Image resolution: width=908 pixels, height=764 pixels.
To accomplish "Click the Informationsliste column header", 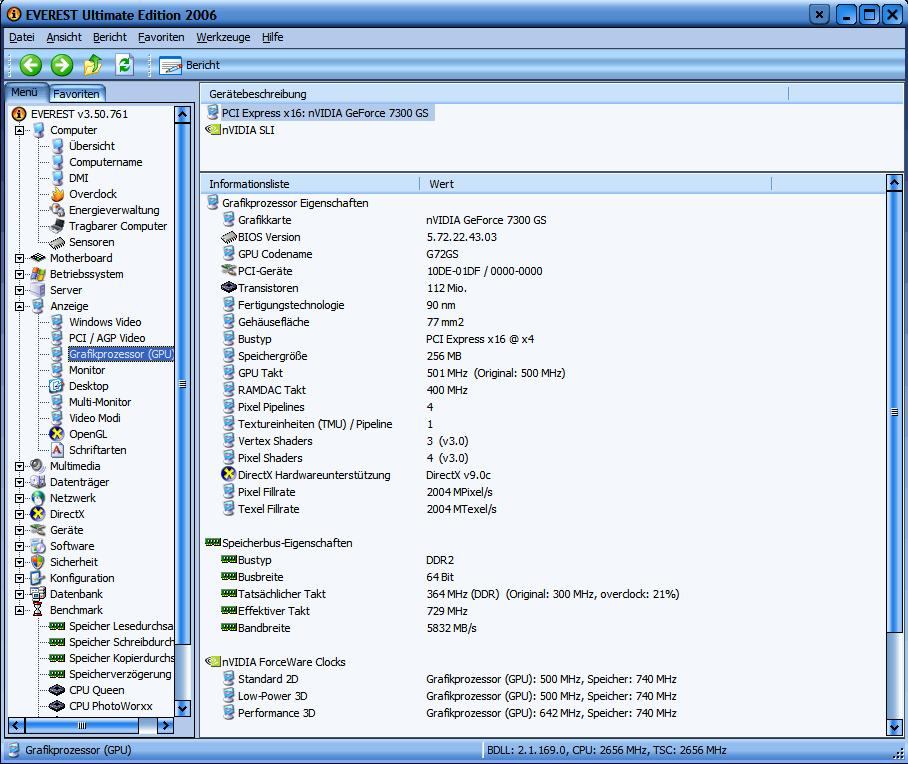I will point(310,184).
